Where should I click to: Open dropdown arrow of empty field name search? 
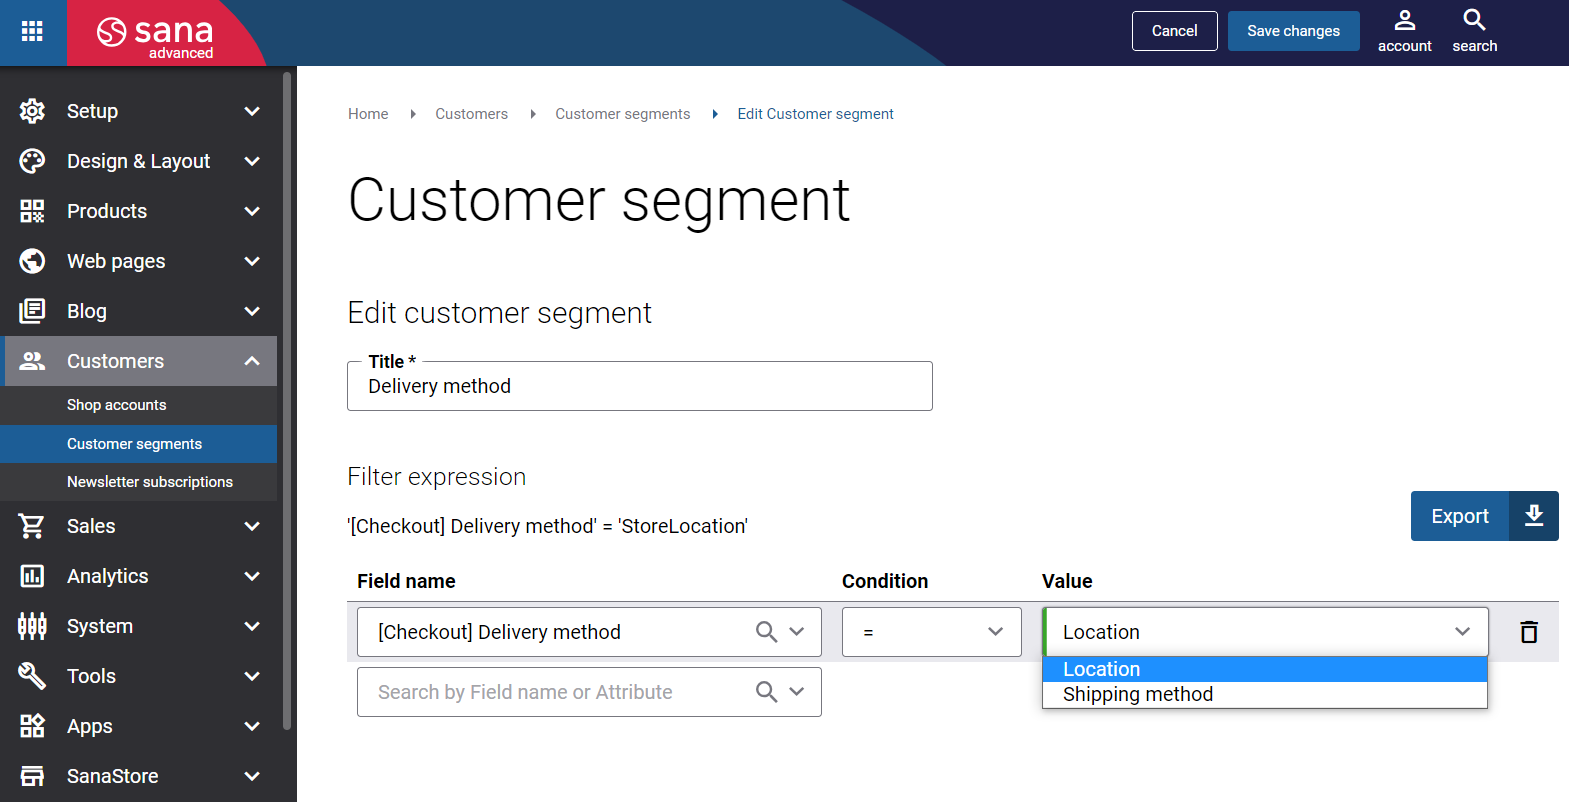tap(797, 692)
